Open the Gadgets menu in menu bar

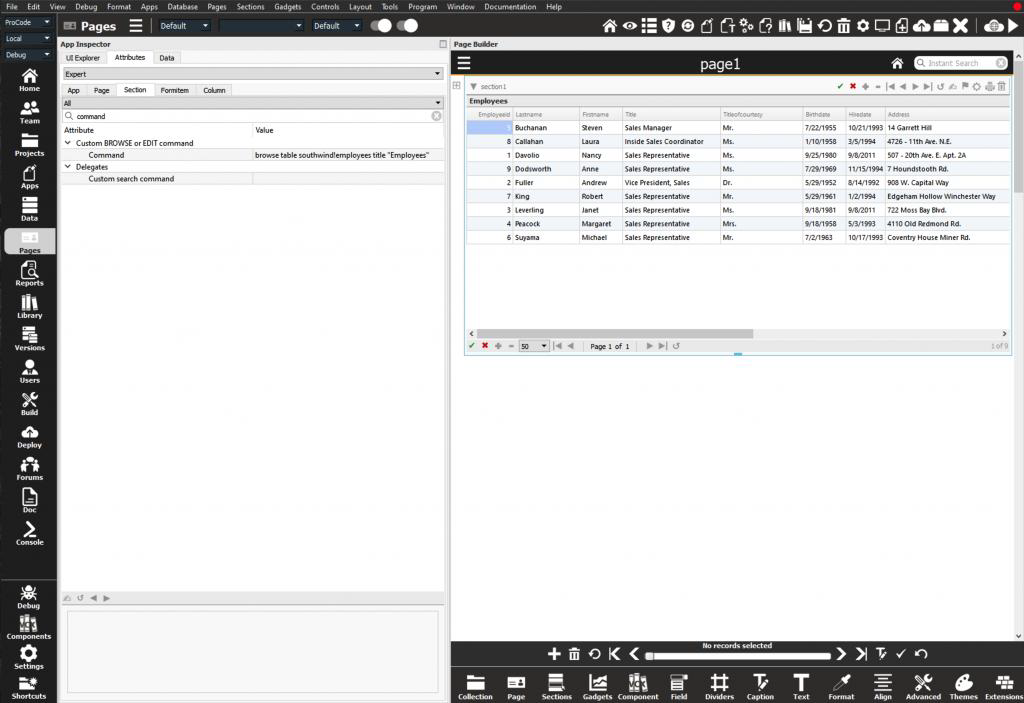pos(287,7)
